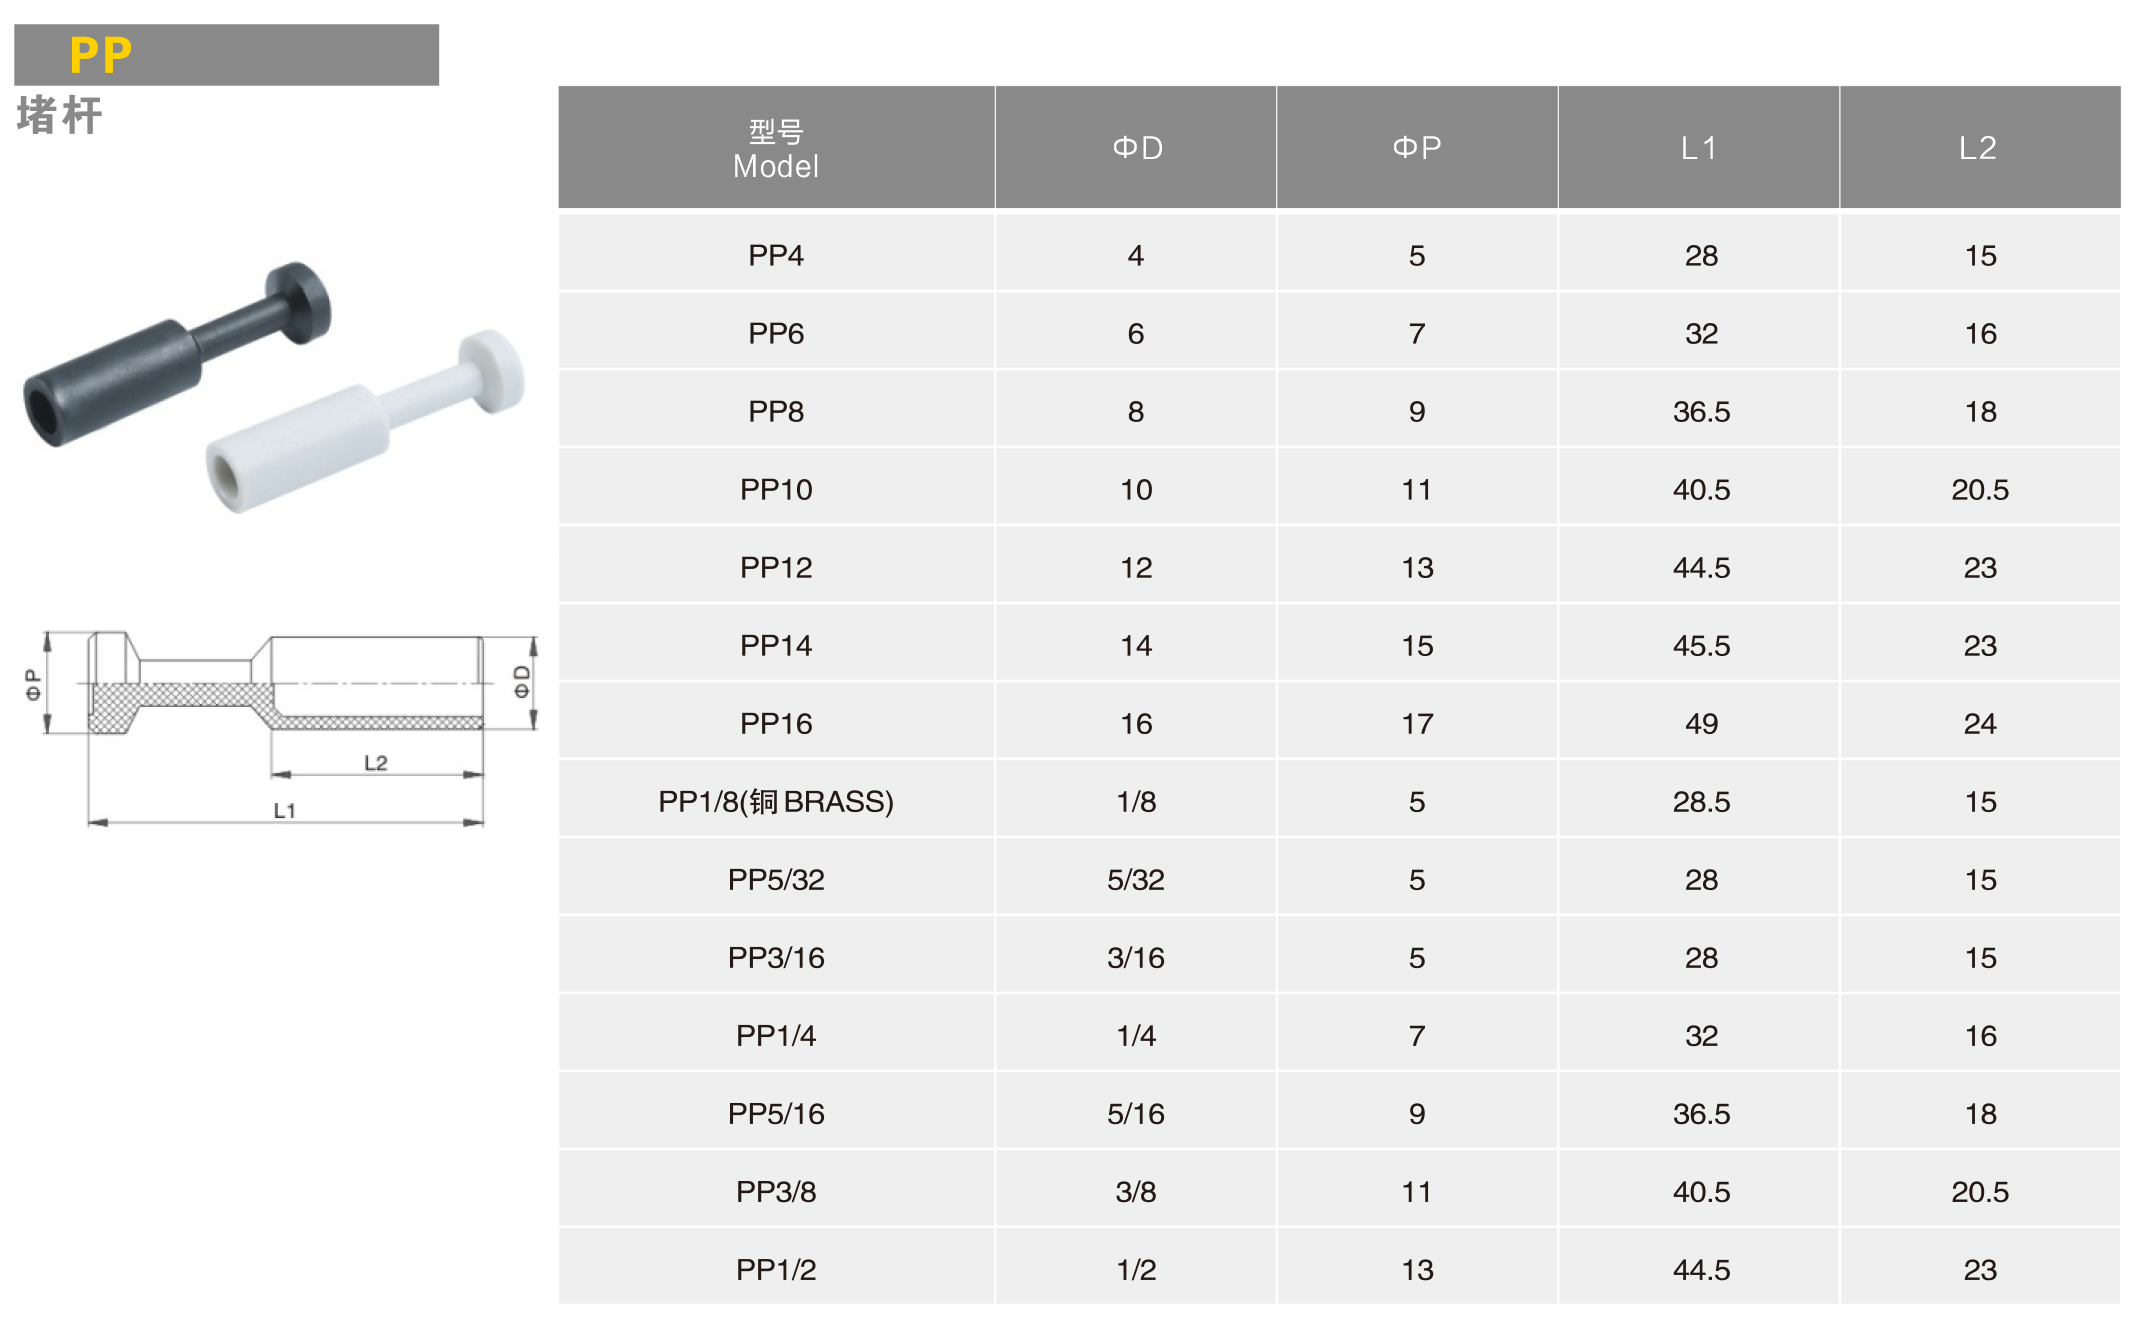Select the PP1/8 BRASS model cell

(x=776, y=801)
